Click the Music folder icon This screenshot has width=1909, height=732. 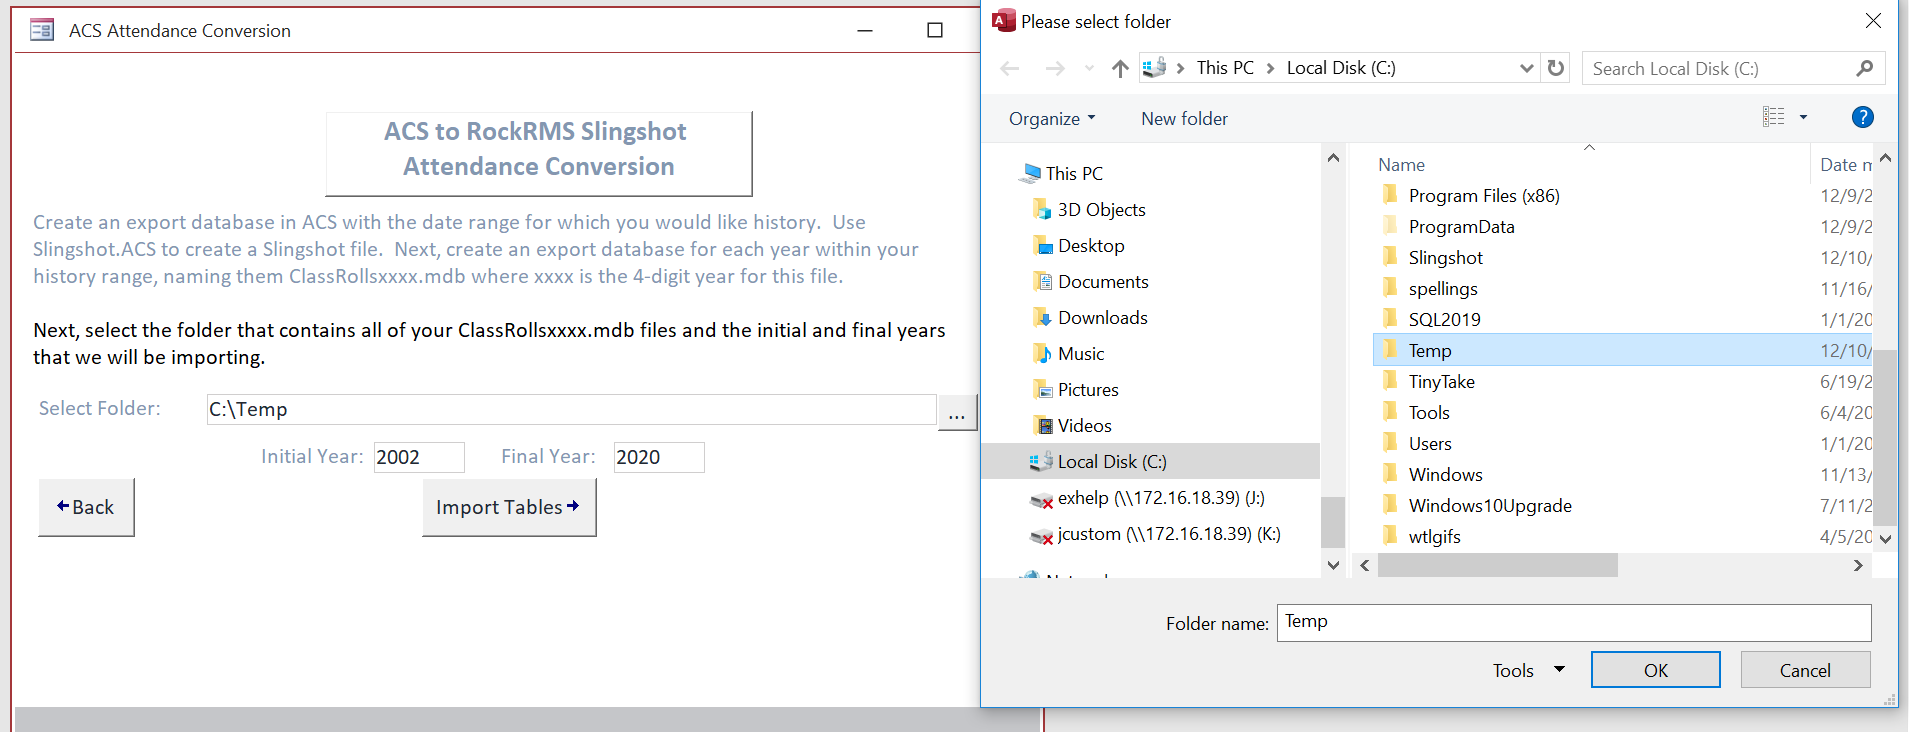click(x=1042, y=354)
